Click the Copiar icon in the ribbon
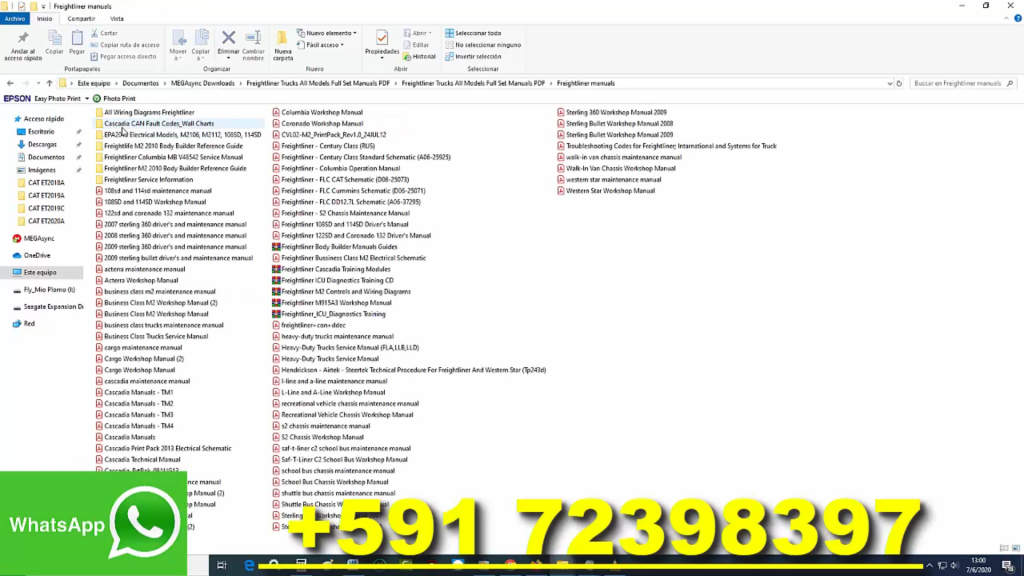Screen dimensions: 1024x576 [55, 39]
